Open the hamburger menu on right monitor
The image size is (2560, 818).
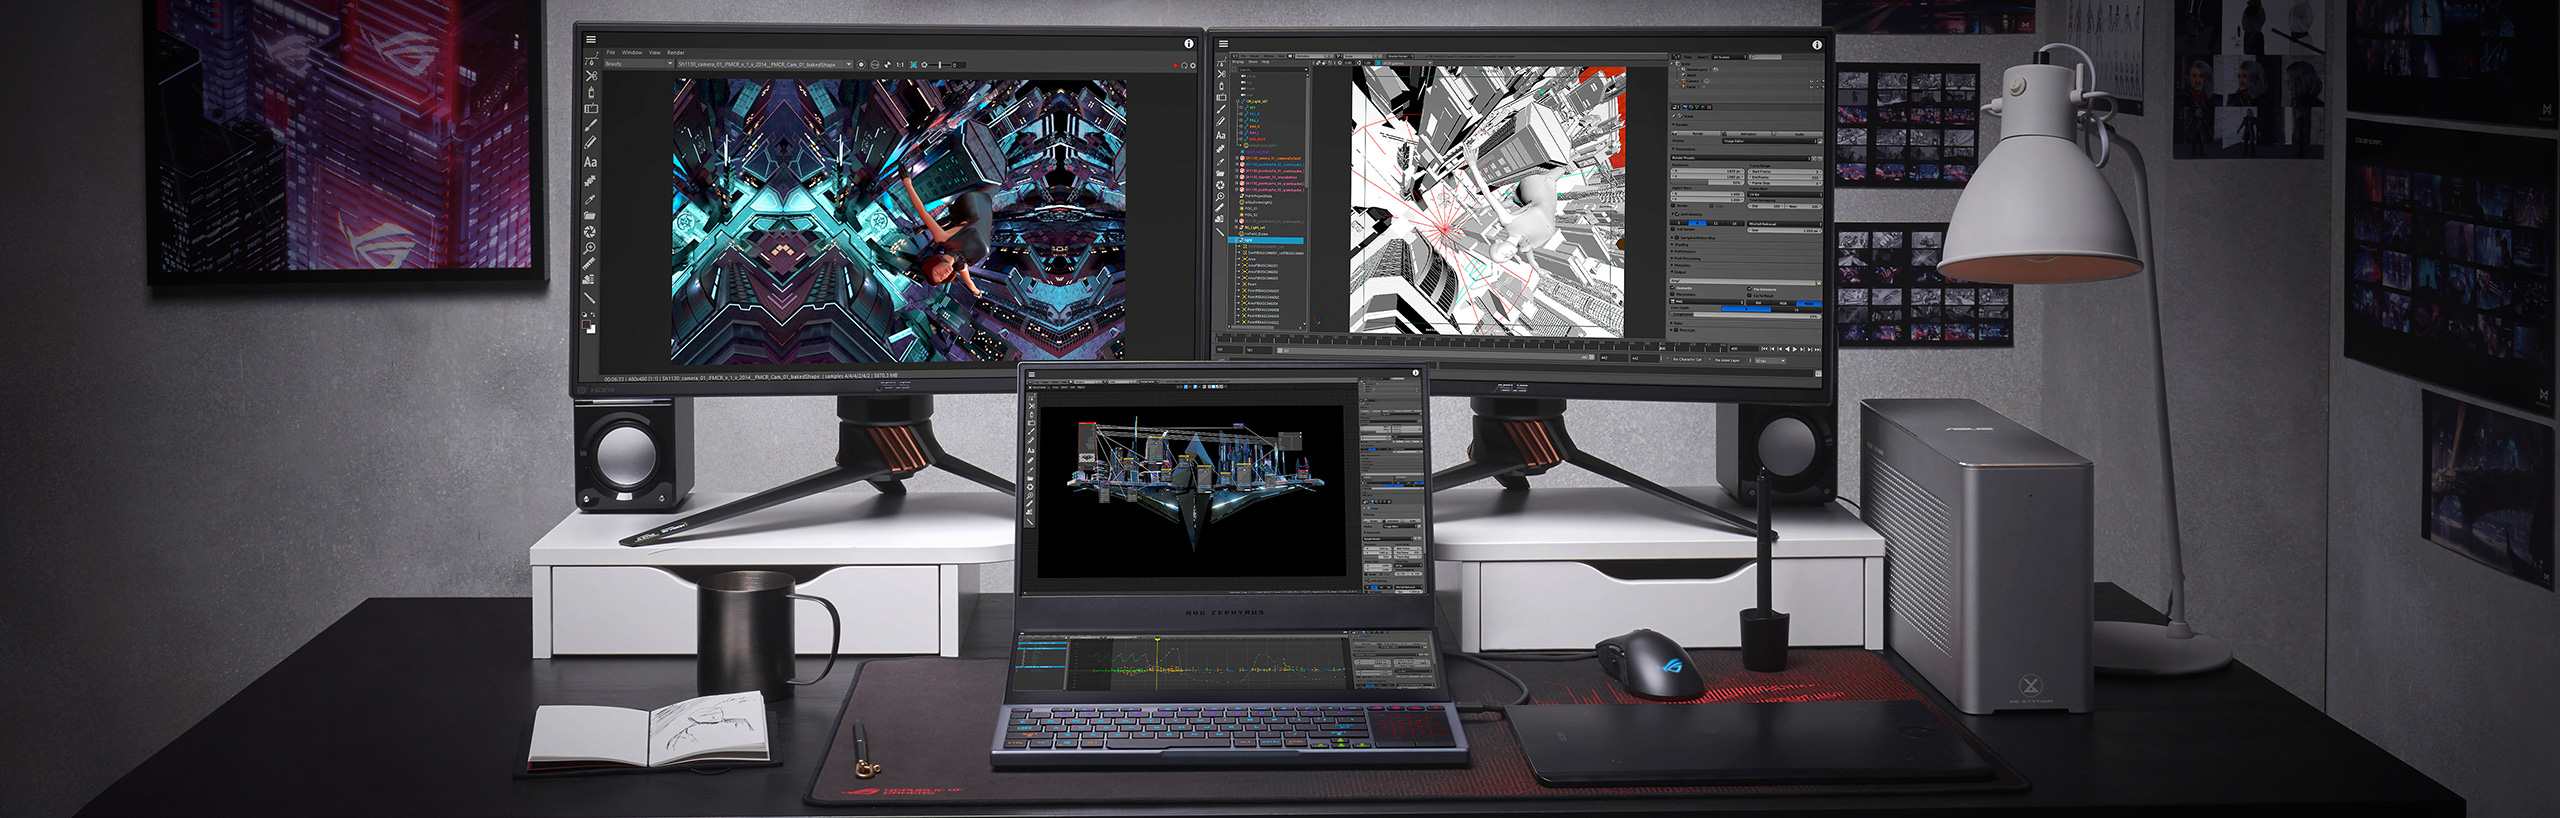(x=1222, y=44)
